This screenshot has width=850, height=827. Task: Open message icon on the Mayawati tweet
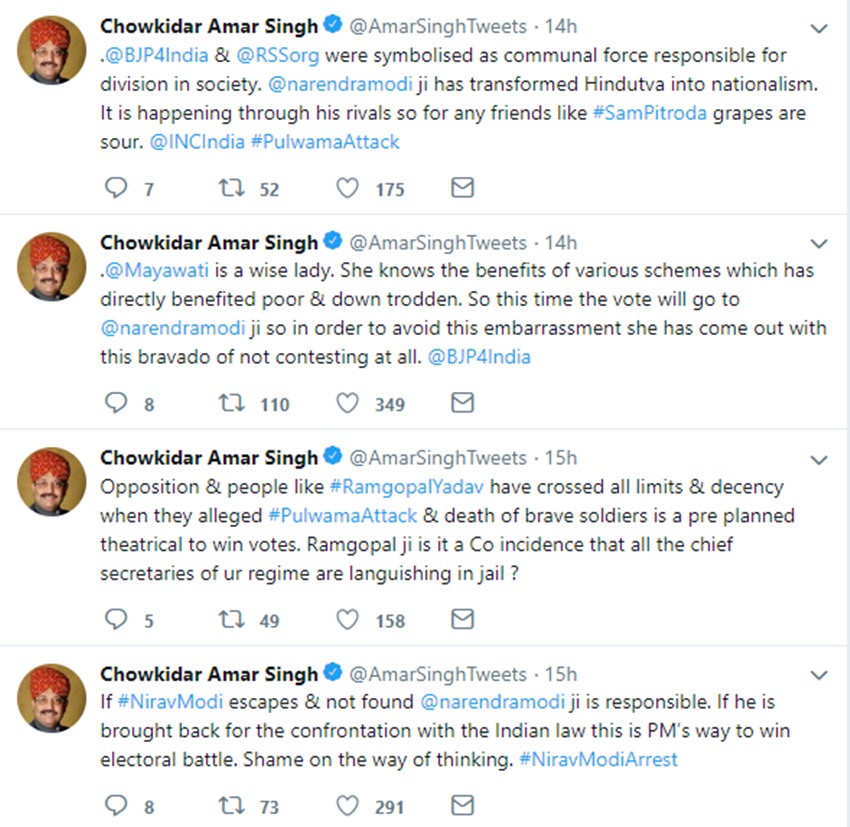pyautogui.click(x=462, y=403)
